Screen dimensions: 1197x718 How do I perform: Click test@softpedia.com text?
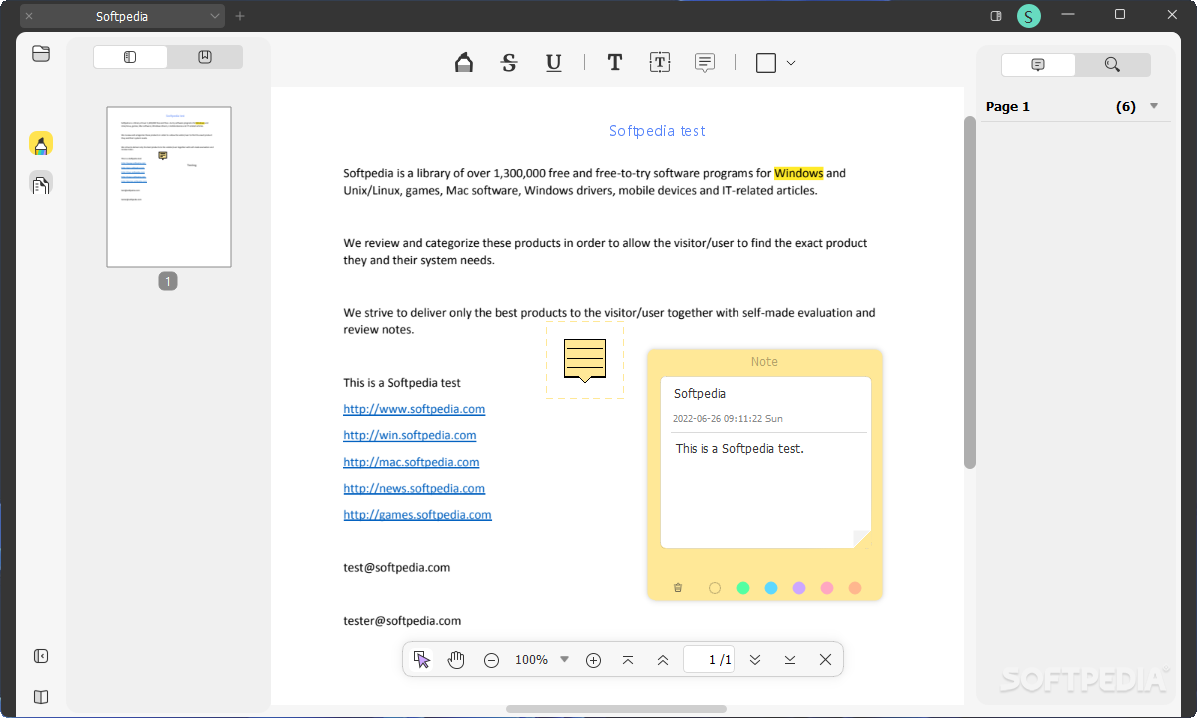[x=396, y=568]
